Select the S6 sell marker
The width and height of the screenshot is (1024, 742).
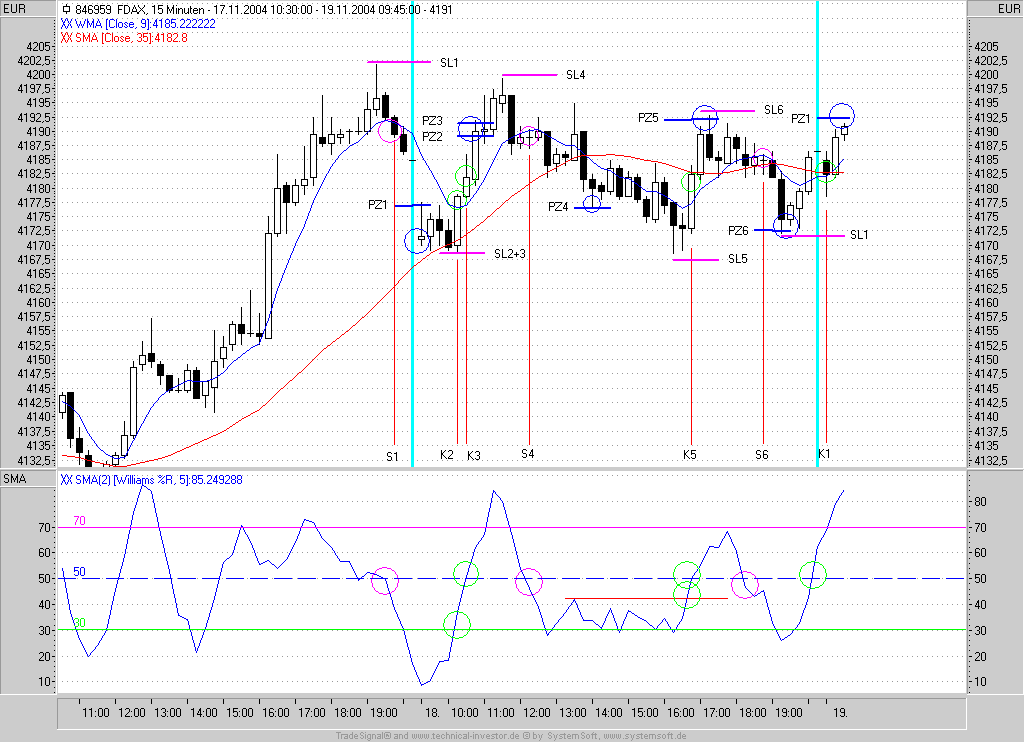point(762,455)
